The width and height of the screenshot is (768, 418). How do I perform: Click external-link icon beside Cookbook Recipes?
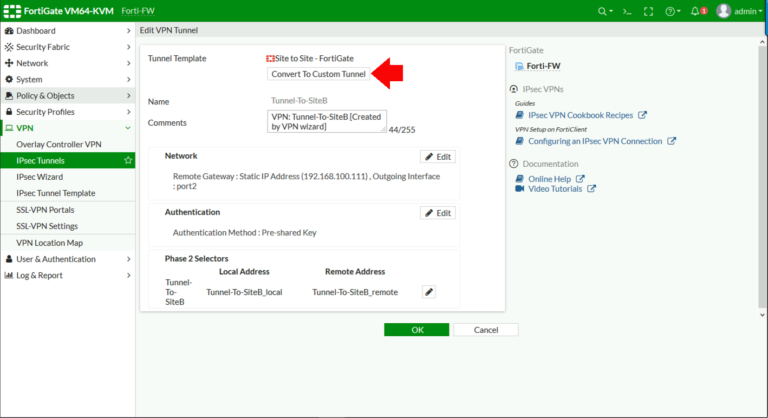(x=642, y=115)
